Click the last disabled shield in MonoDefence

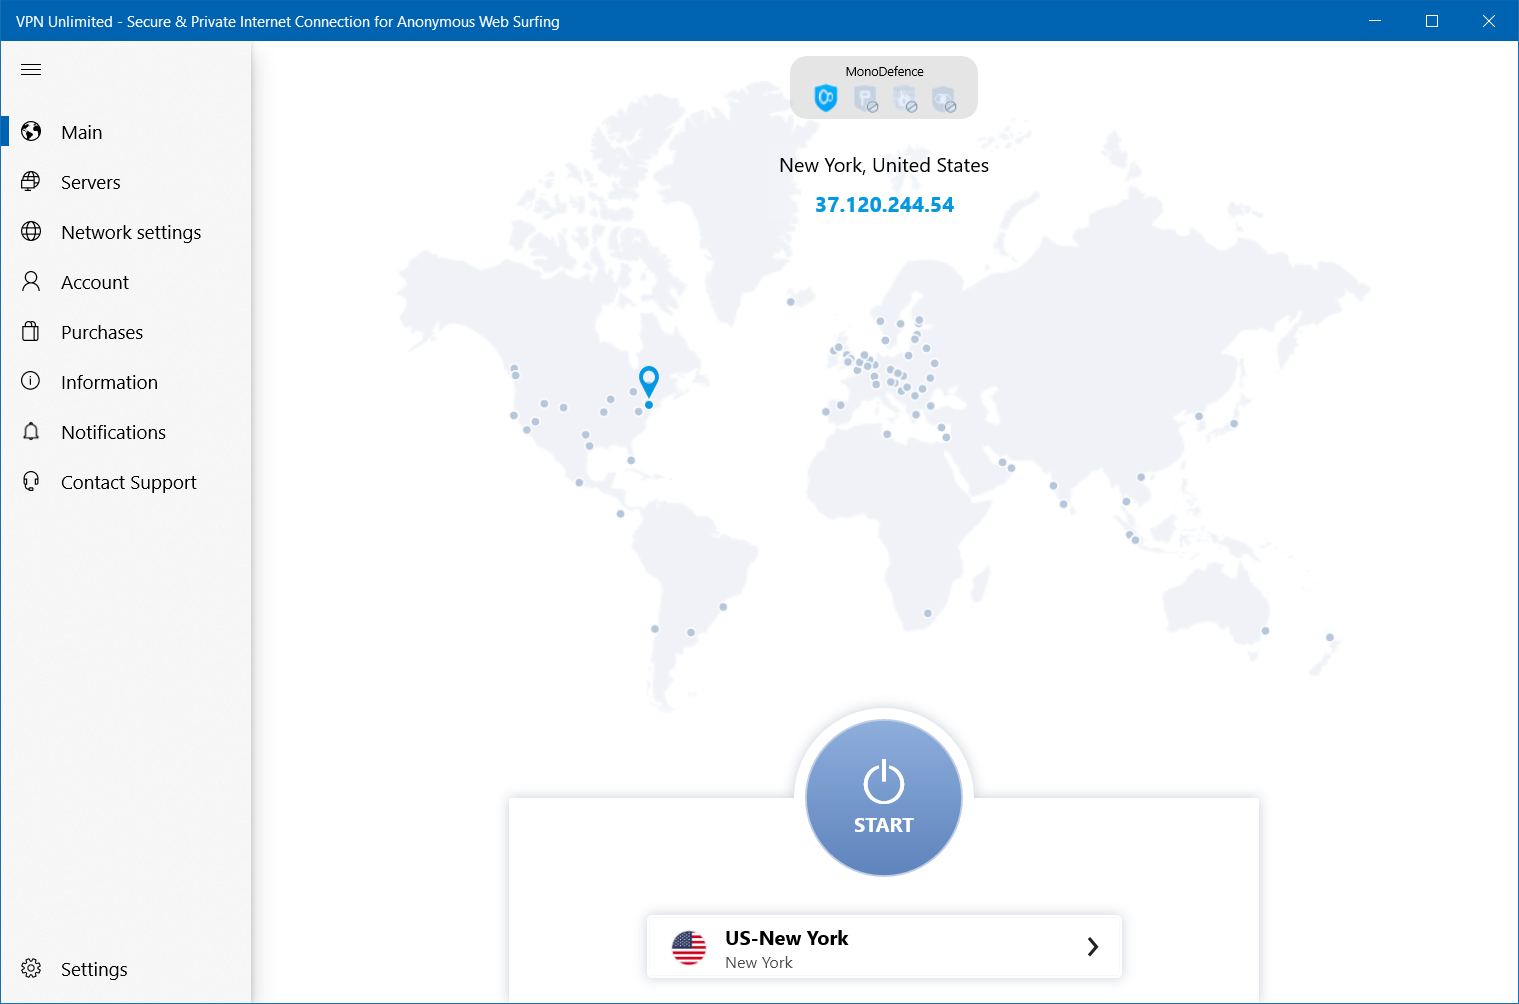pyautogui.click(x=944, y=97)
